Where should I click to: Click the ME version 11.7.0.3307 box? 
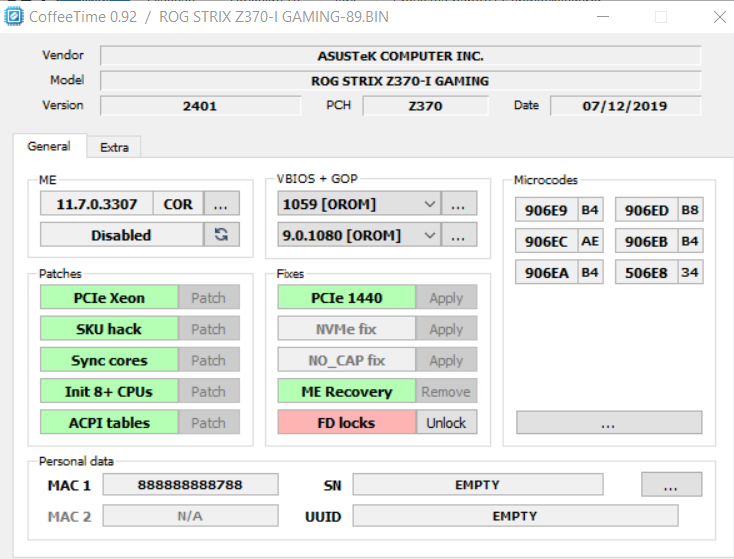click(x=96, y=204)
